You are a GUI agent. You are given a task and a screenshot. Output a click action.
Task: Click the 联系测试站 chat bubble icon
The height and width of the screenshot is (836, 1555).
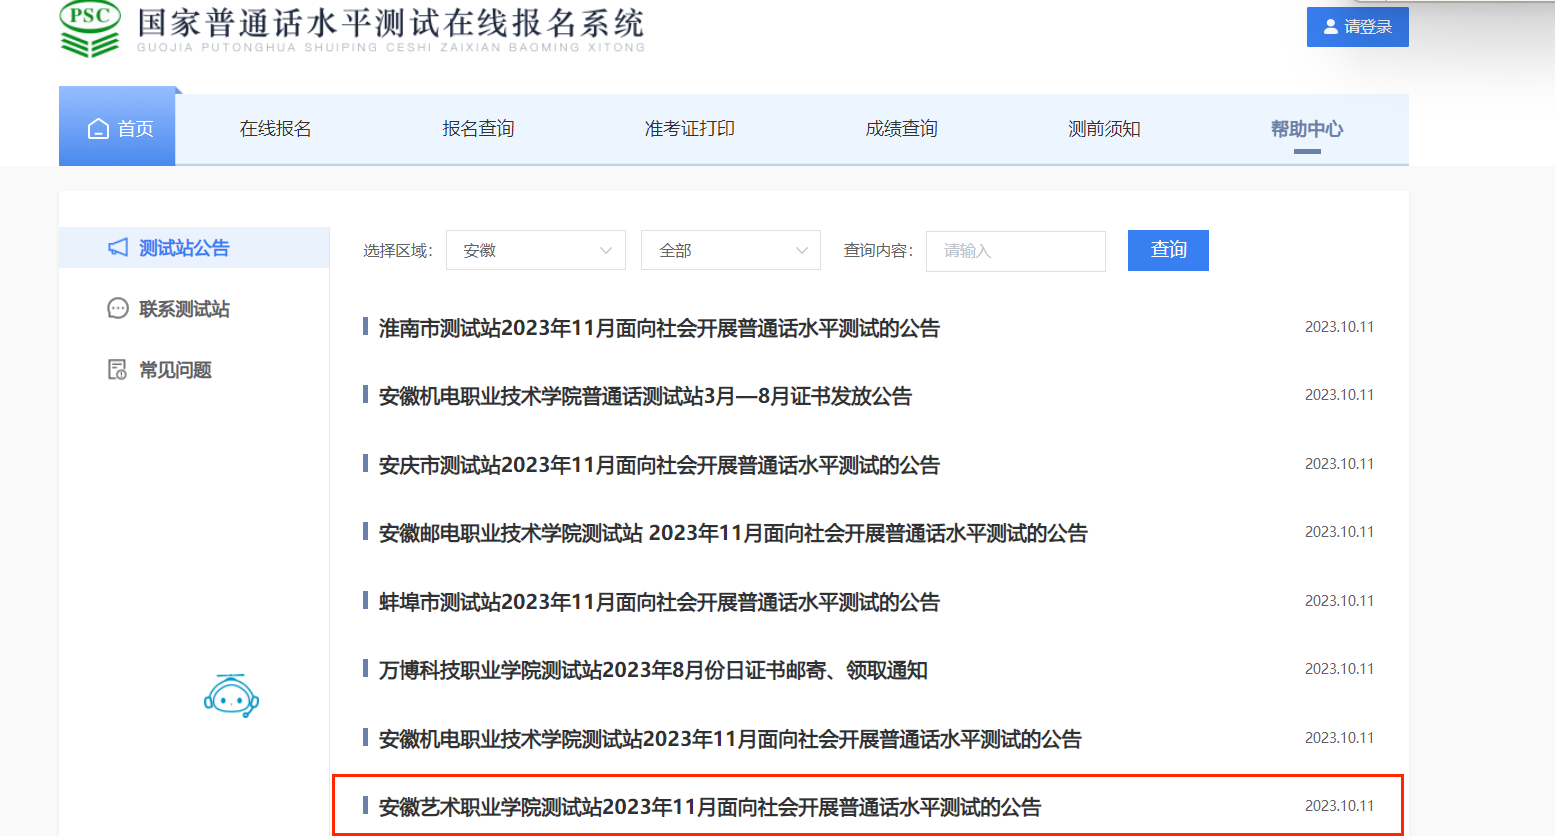click(118, 308)
